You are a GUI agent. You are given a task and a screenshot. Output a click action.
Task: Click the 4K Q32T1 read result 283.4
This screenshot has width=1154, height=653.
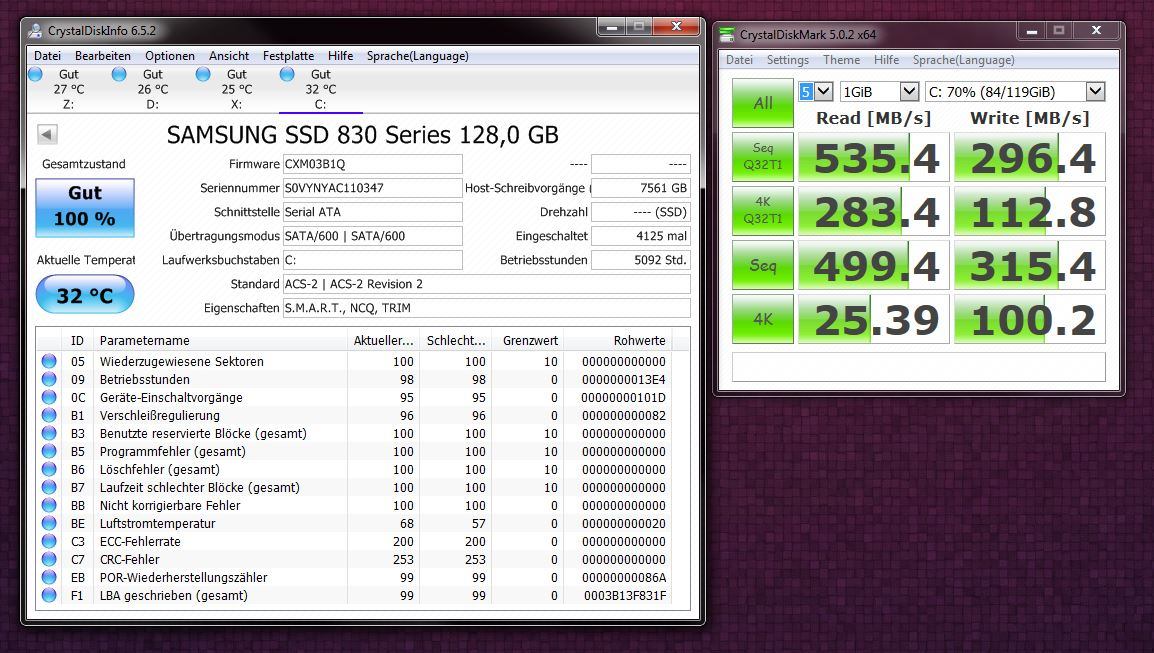point(874,211)
